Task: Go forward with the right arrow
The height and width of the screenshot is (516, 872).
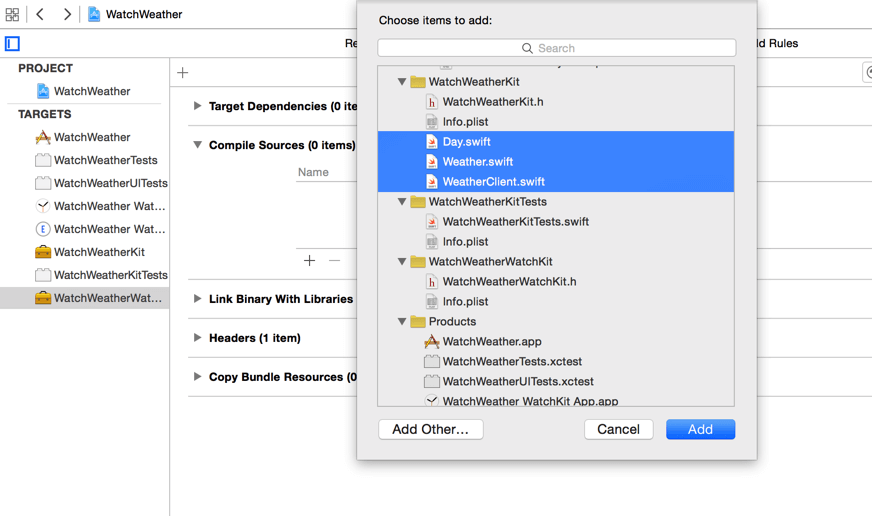Action: coord(67,15)
